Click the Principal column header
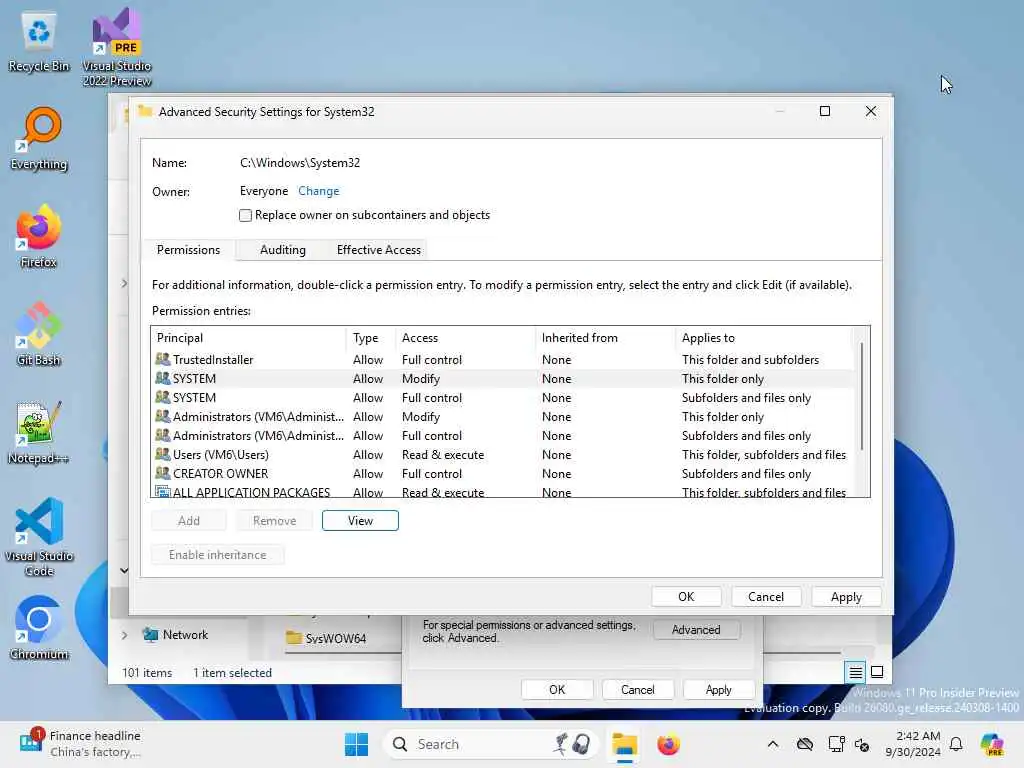The height and width of the screenshot is (768, 1024). pyautogui.click(x=248, y=338)
